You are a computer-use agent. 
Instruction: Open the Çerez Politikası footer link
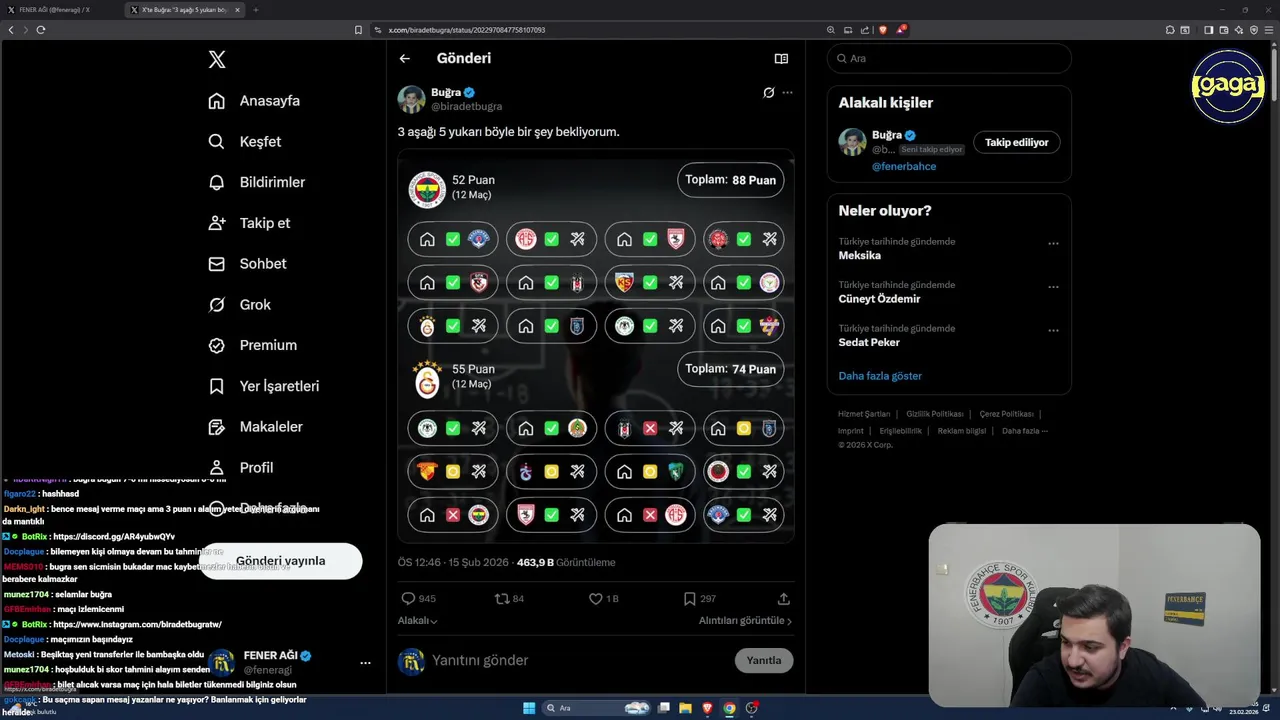click(1006, 414)
